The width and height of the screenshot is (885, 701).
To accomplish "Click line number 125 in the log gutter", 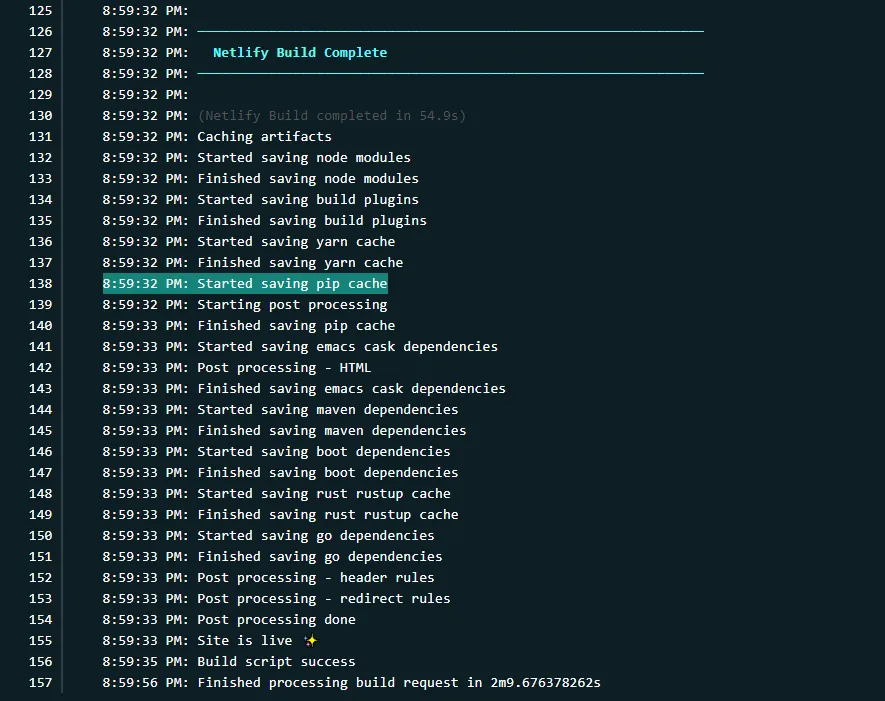I will (41, 11).
